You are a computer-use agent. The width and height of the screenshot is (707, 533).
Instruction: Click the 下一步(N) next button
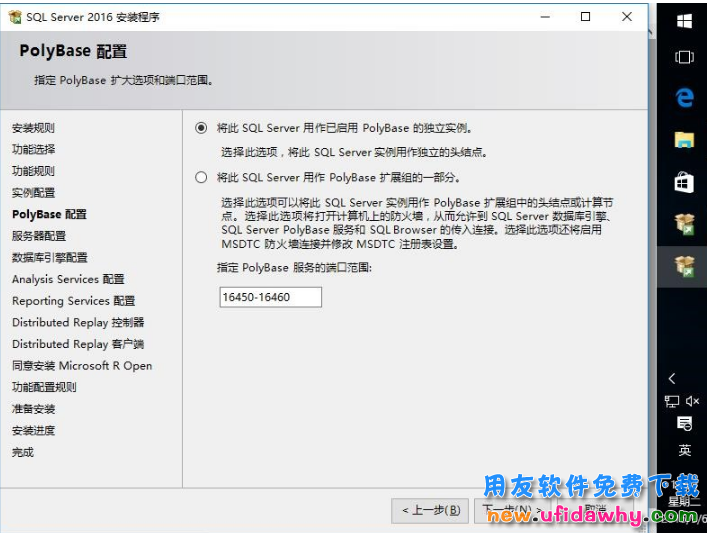[x=510, y=510]
